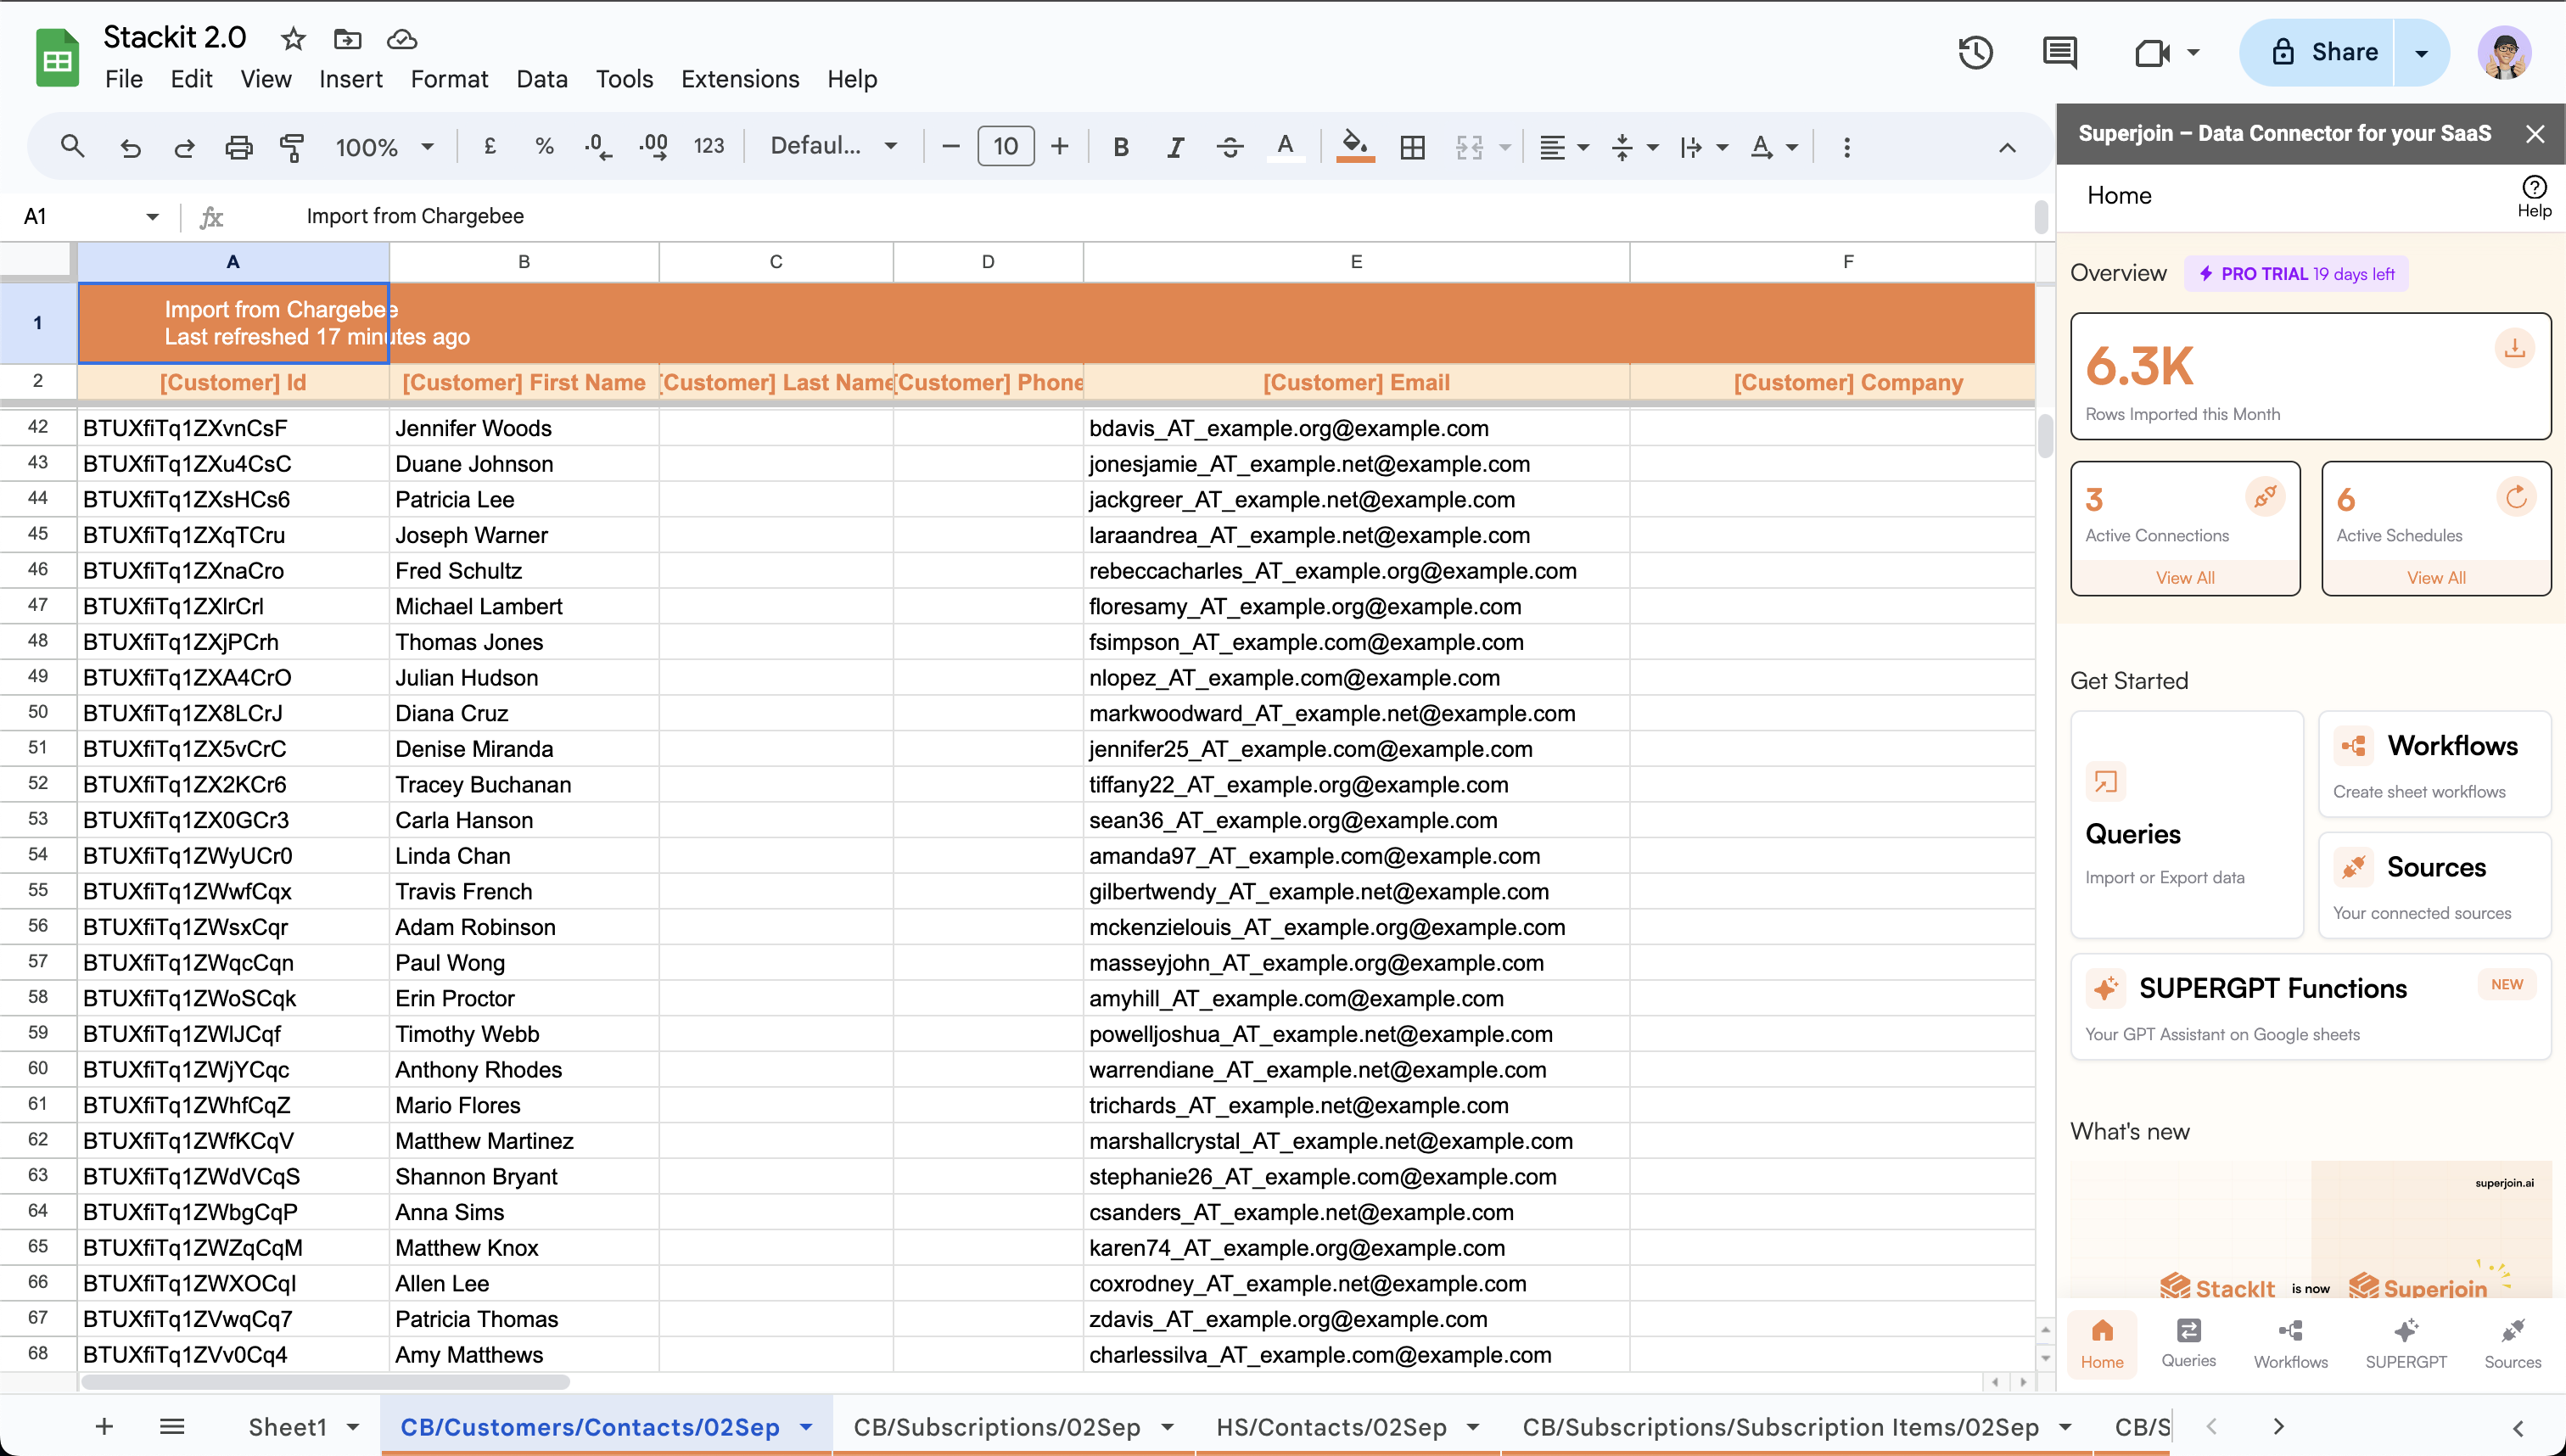Decrease font size with minus button
The width and height of the screenshot is (2566, 1456).
click(x=951, y=147)
